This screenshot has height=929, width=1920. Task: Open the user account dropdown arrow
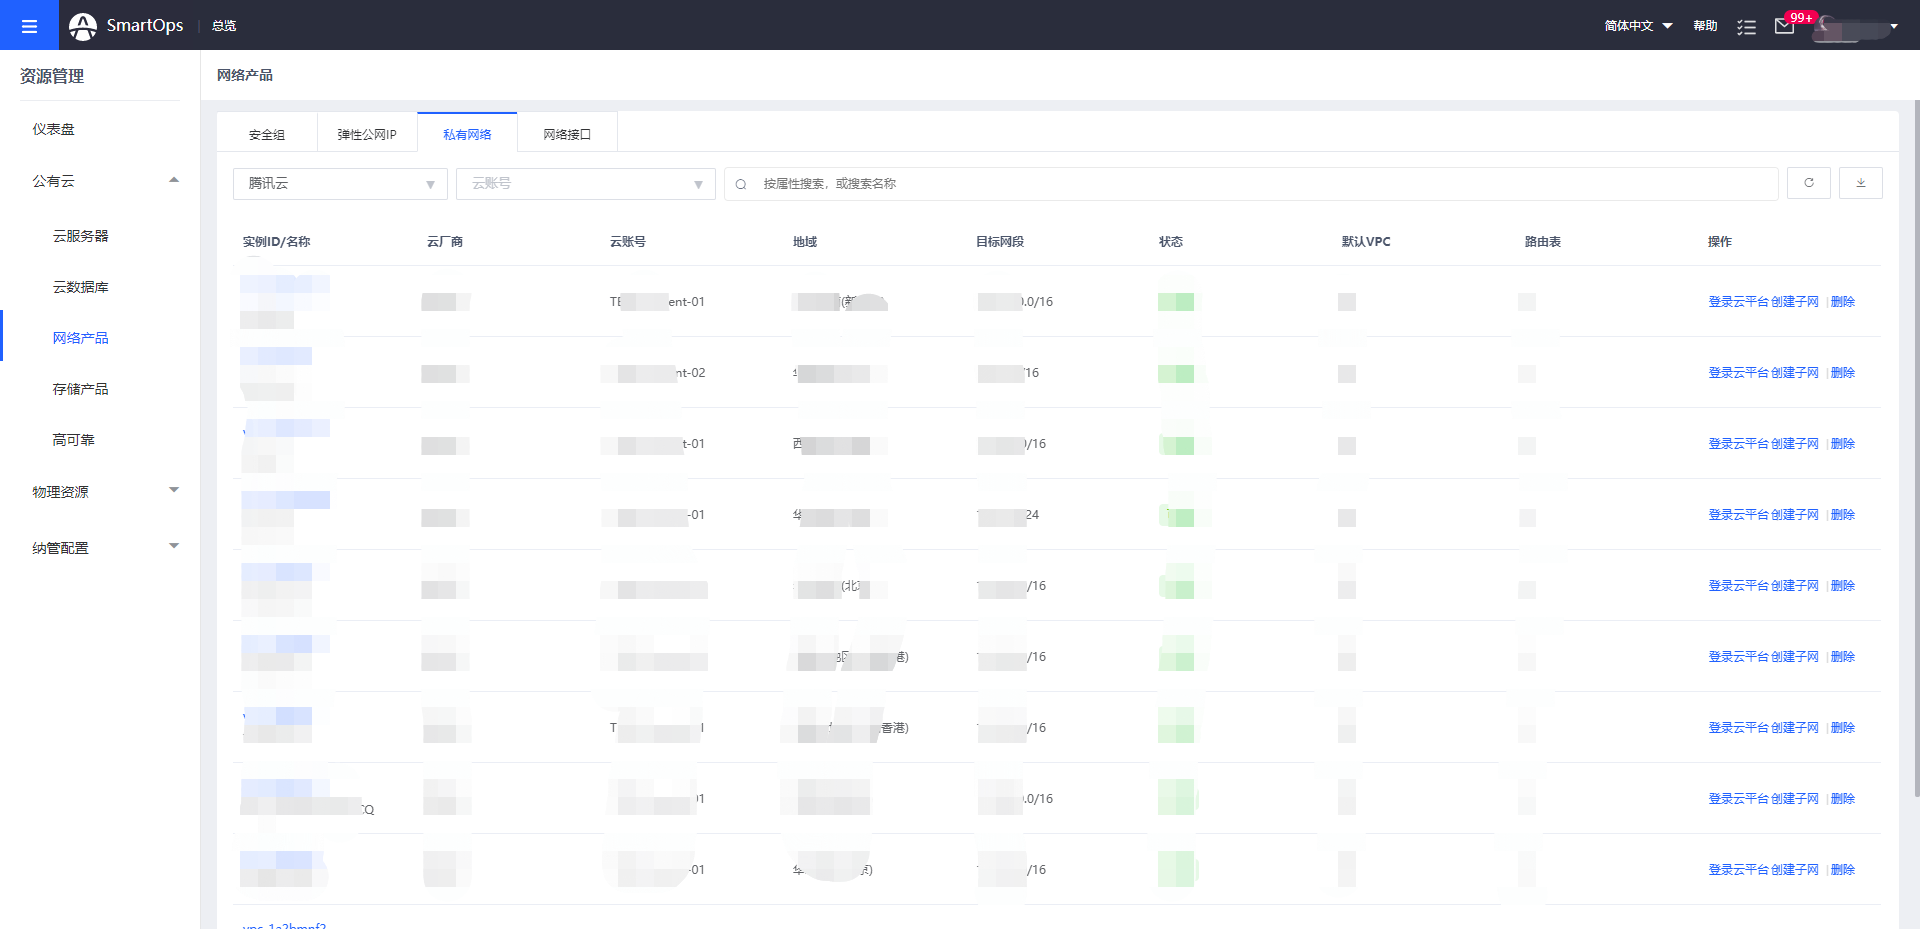coord(1894,26)
